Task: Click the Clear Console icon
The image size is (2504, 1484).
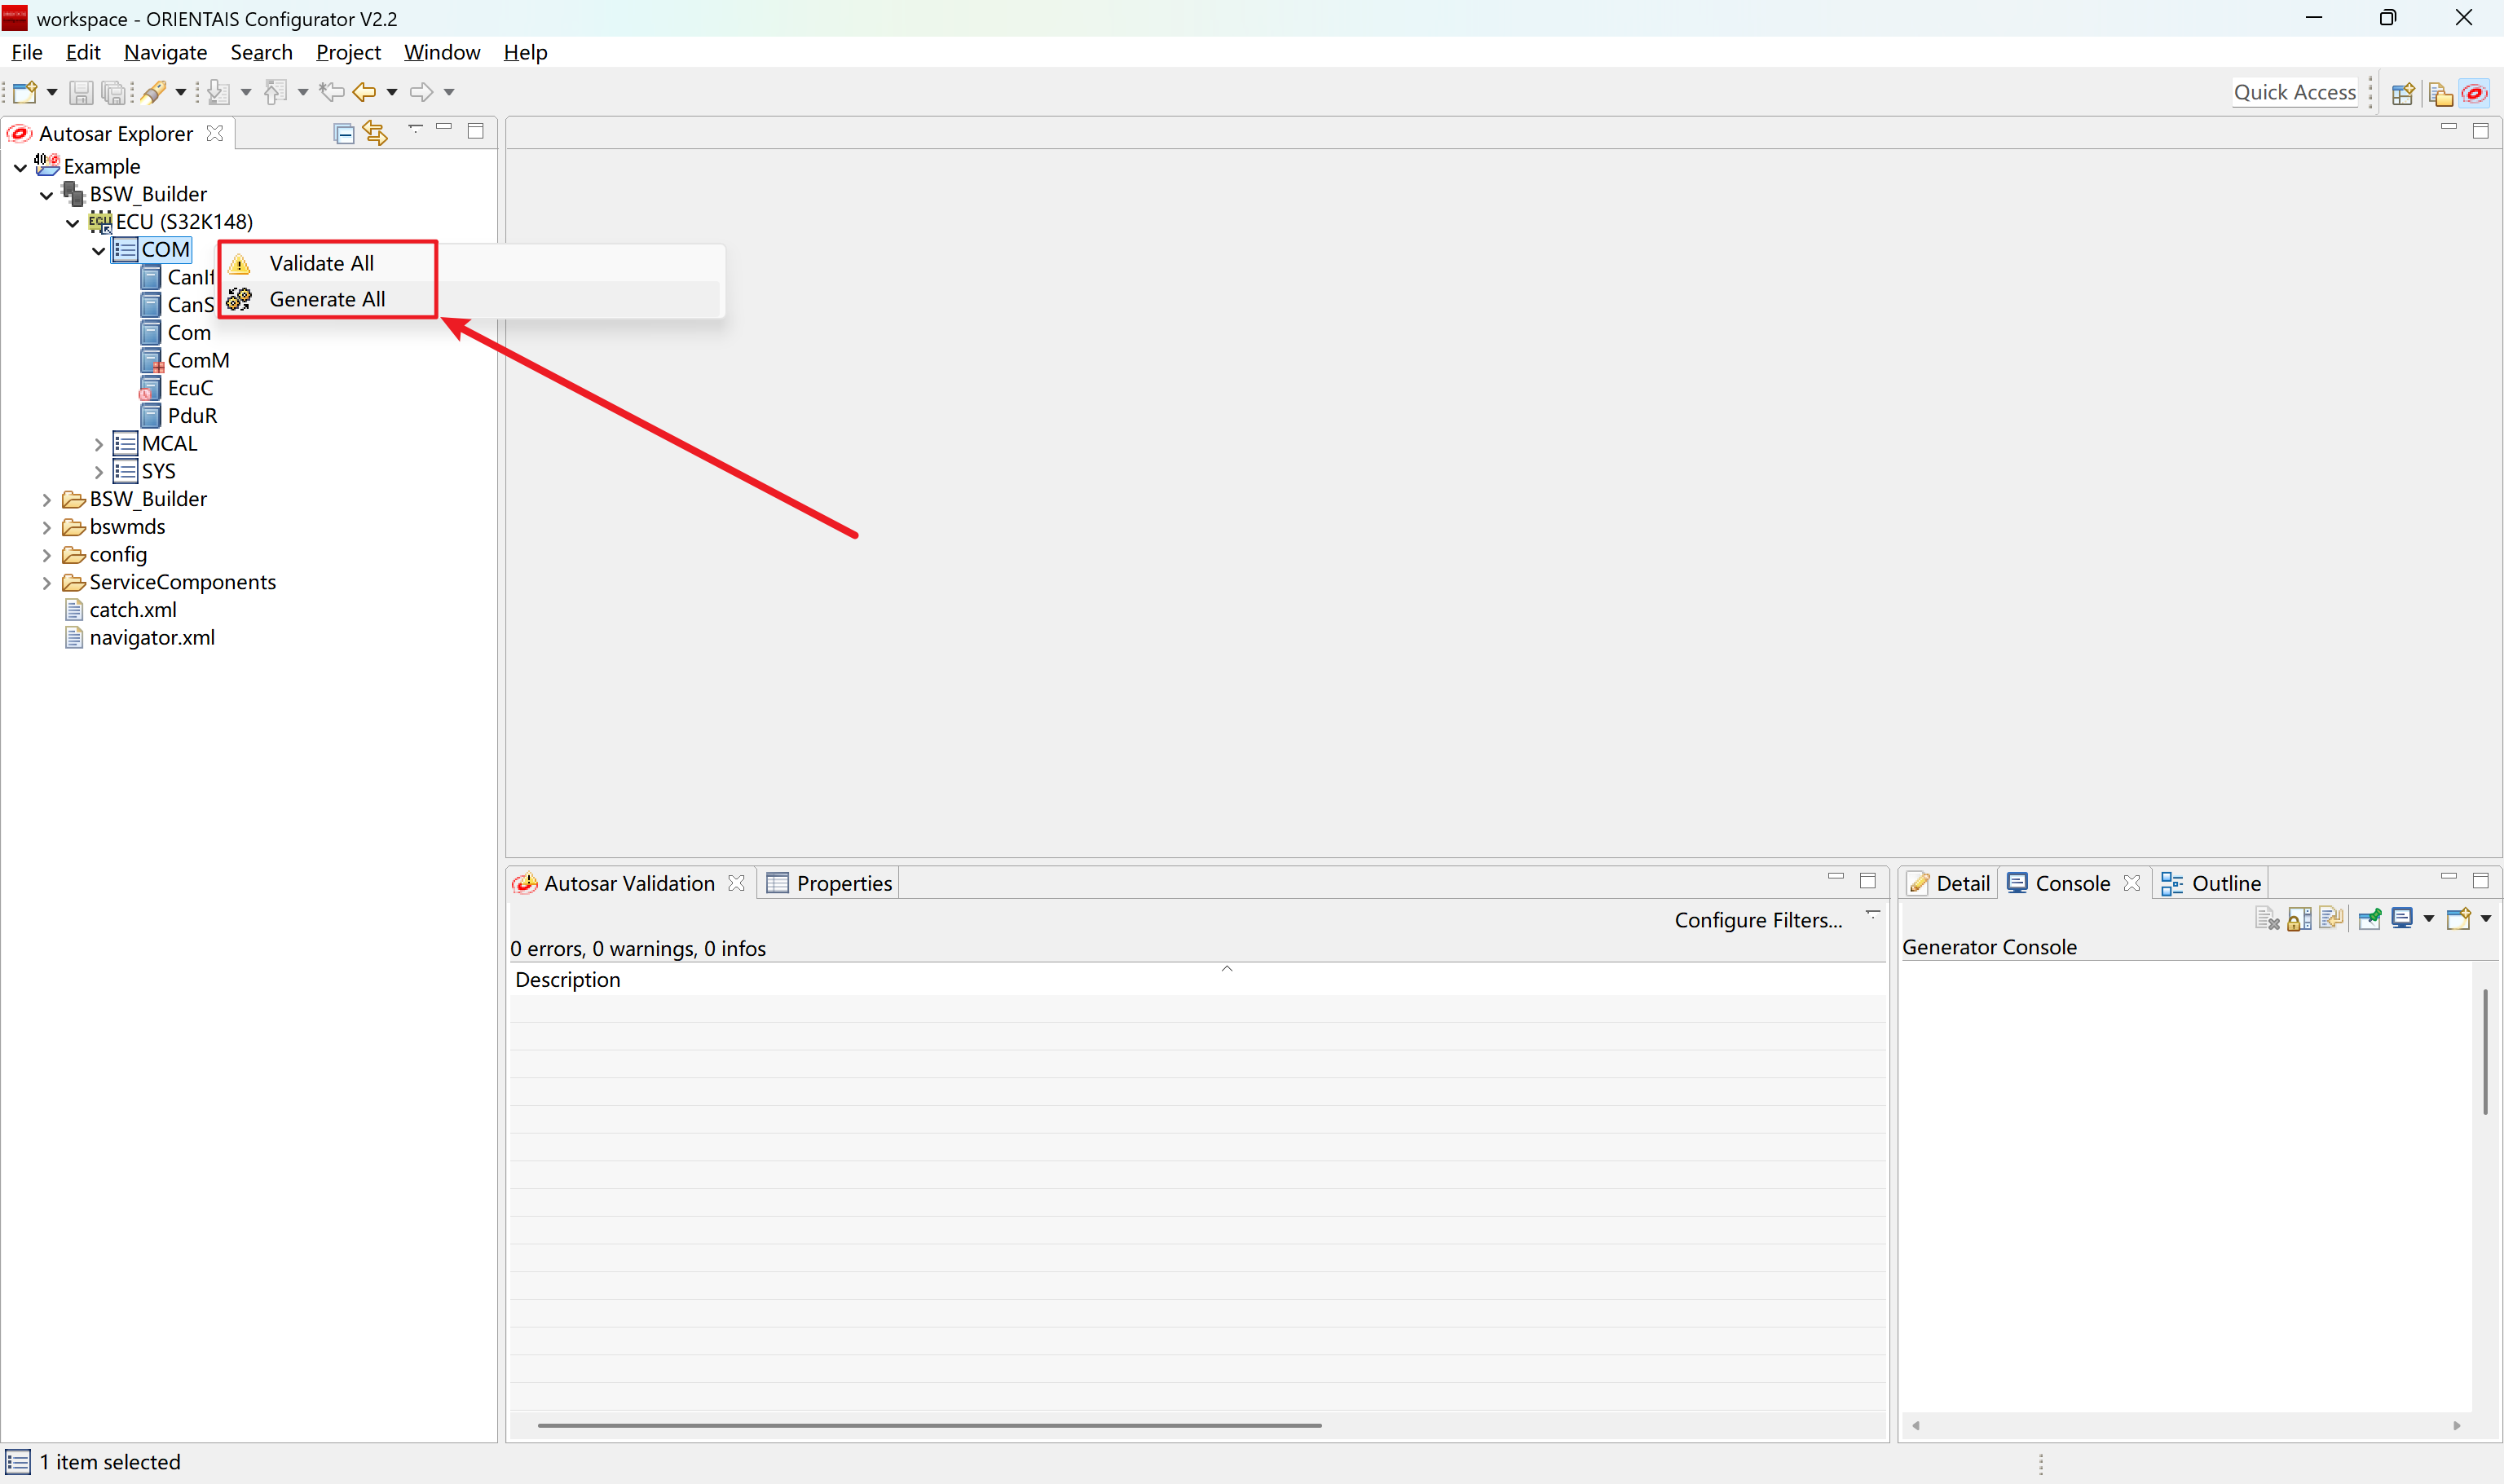Action: point(2266,918)
